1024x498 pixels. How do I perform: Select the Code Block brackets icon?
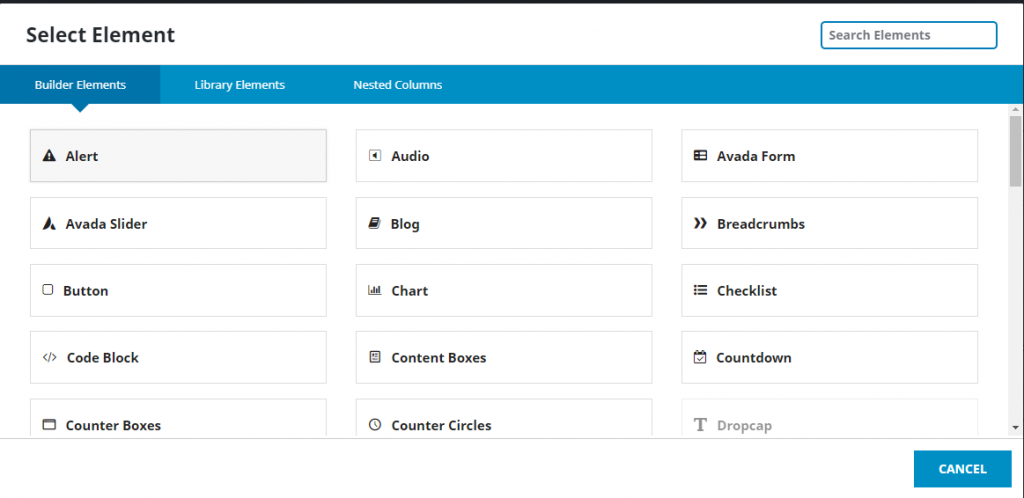(x=50, y=358)
